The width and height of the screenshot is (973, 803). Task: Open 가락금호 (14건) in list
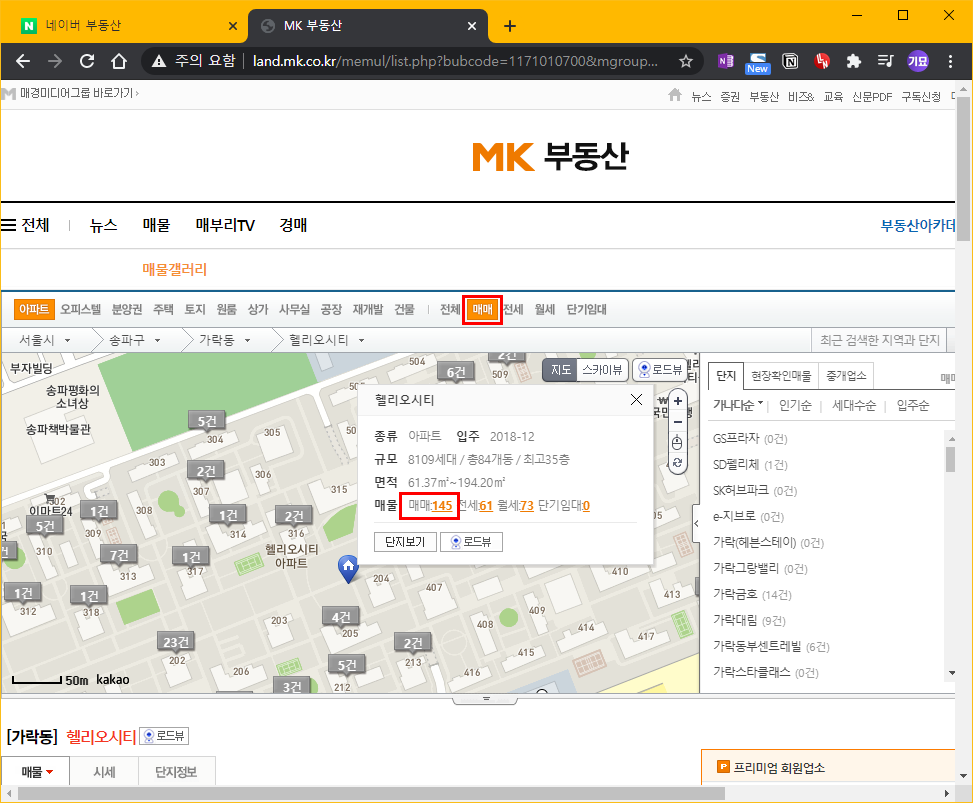click(x=752, y=594)
